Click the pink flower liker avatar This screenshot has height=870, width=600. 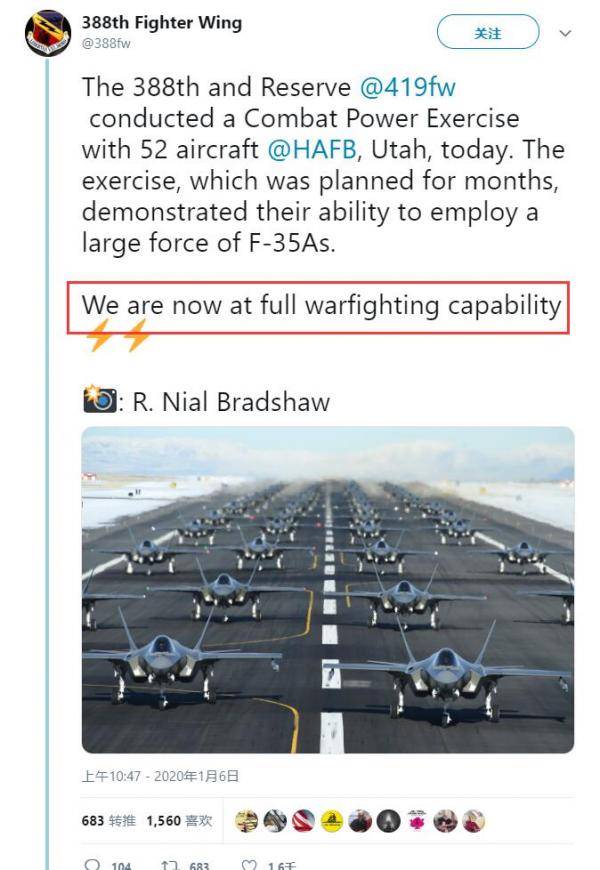416,821
